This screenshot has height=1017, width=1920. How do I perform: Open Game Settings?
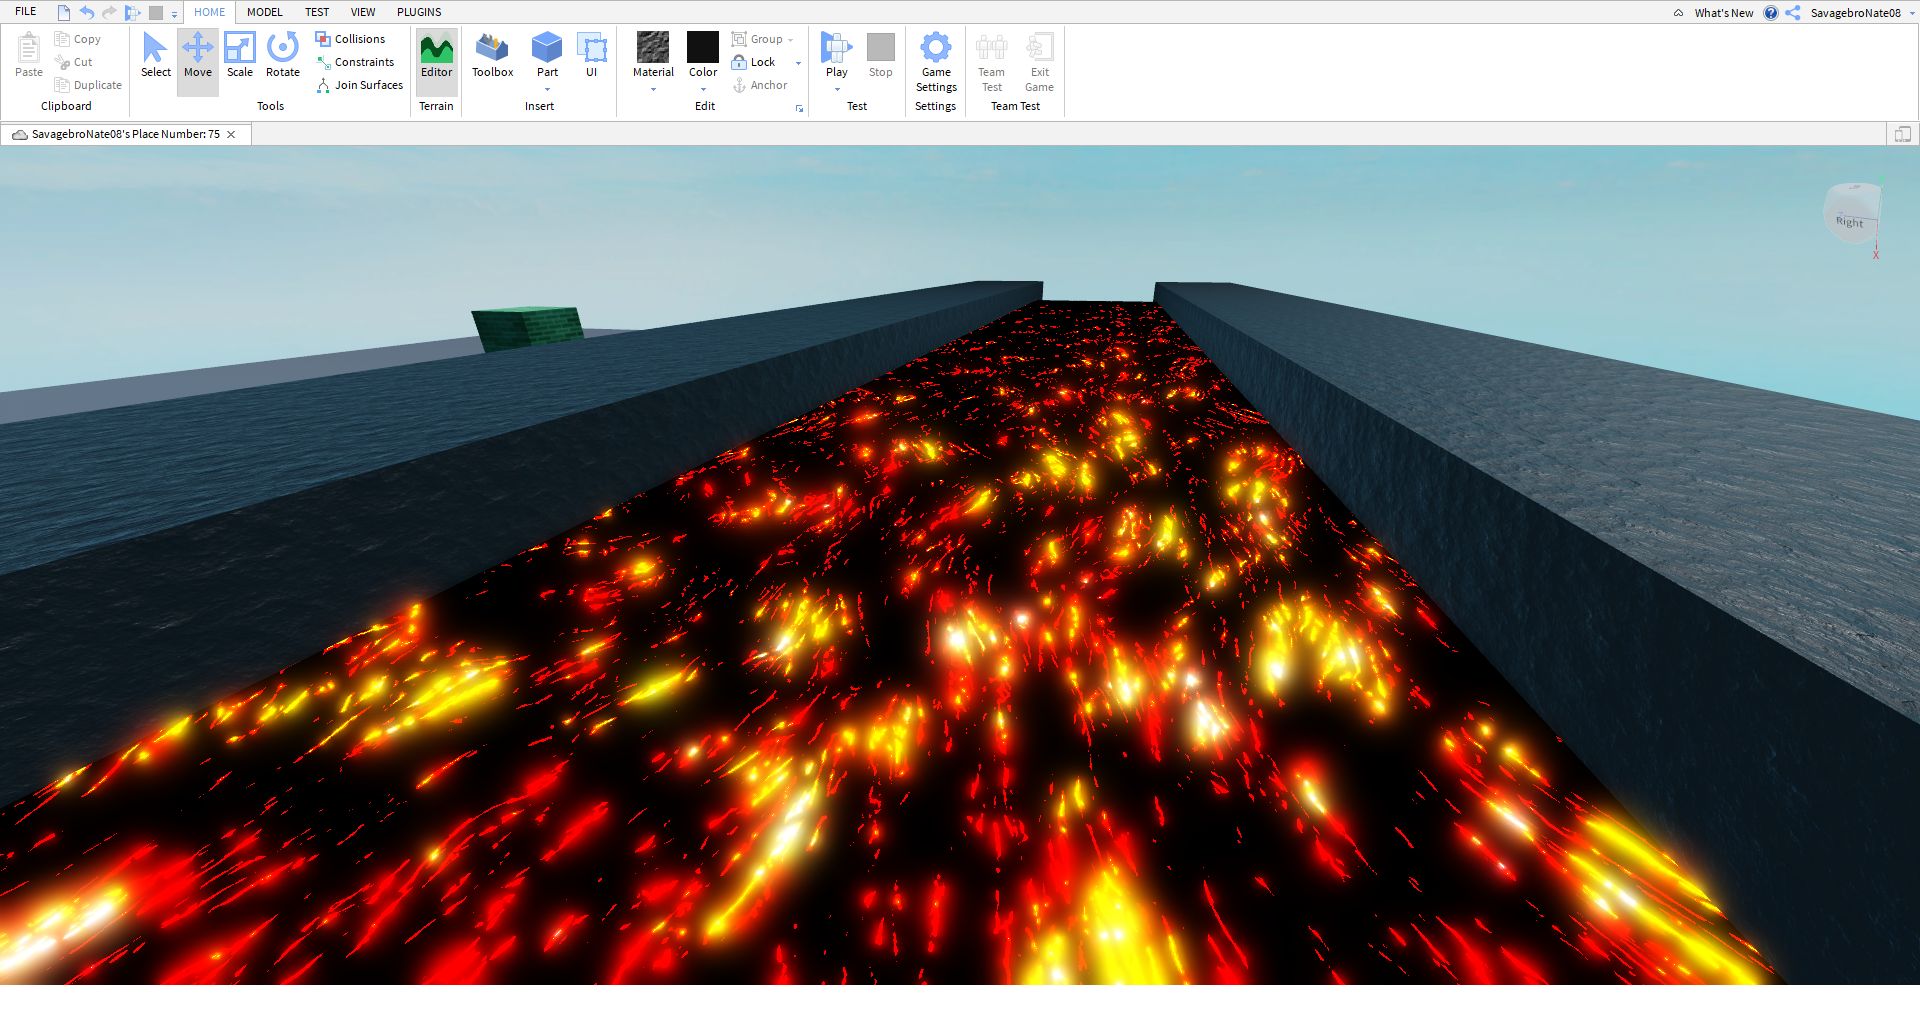pyautogui.click(x=935, y=60)
